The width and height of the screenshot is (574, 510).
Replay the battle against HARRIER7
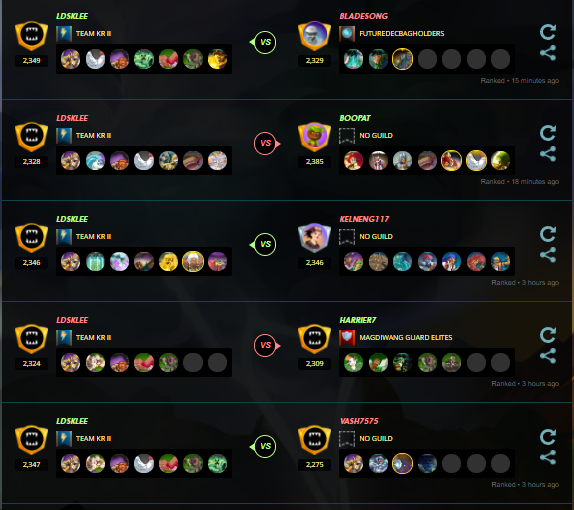pyautogui.click(x=548, y=335)
